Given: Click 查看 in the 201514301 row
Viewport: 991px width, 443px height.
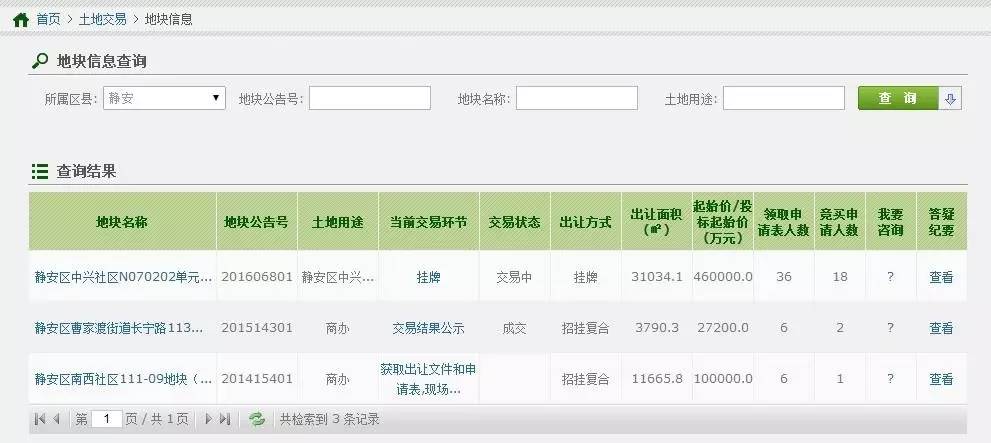Looking at the screenshot, I should (x=941, y=328).
